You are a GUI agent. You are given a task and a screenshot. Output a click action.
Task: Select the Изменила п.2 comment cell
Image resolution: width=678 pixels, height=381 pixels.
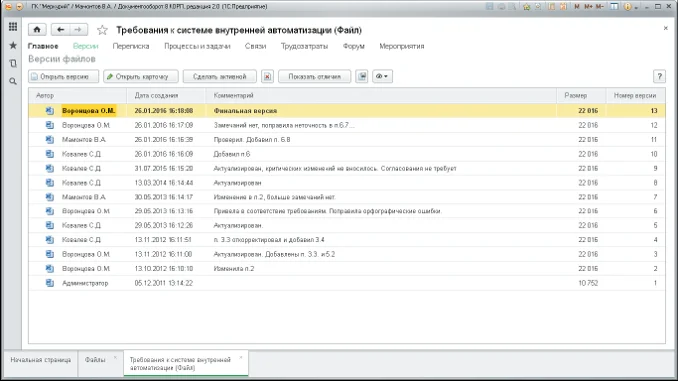click(x=234, y=269)
